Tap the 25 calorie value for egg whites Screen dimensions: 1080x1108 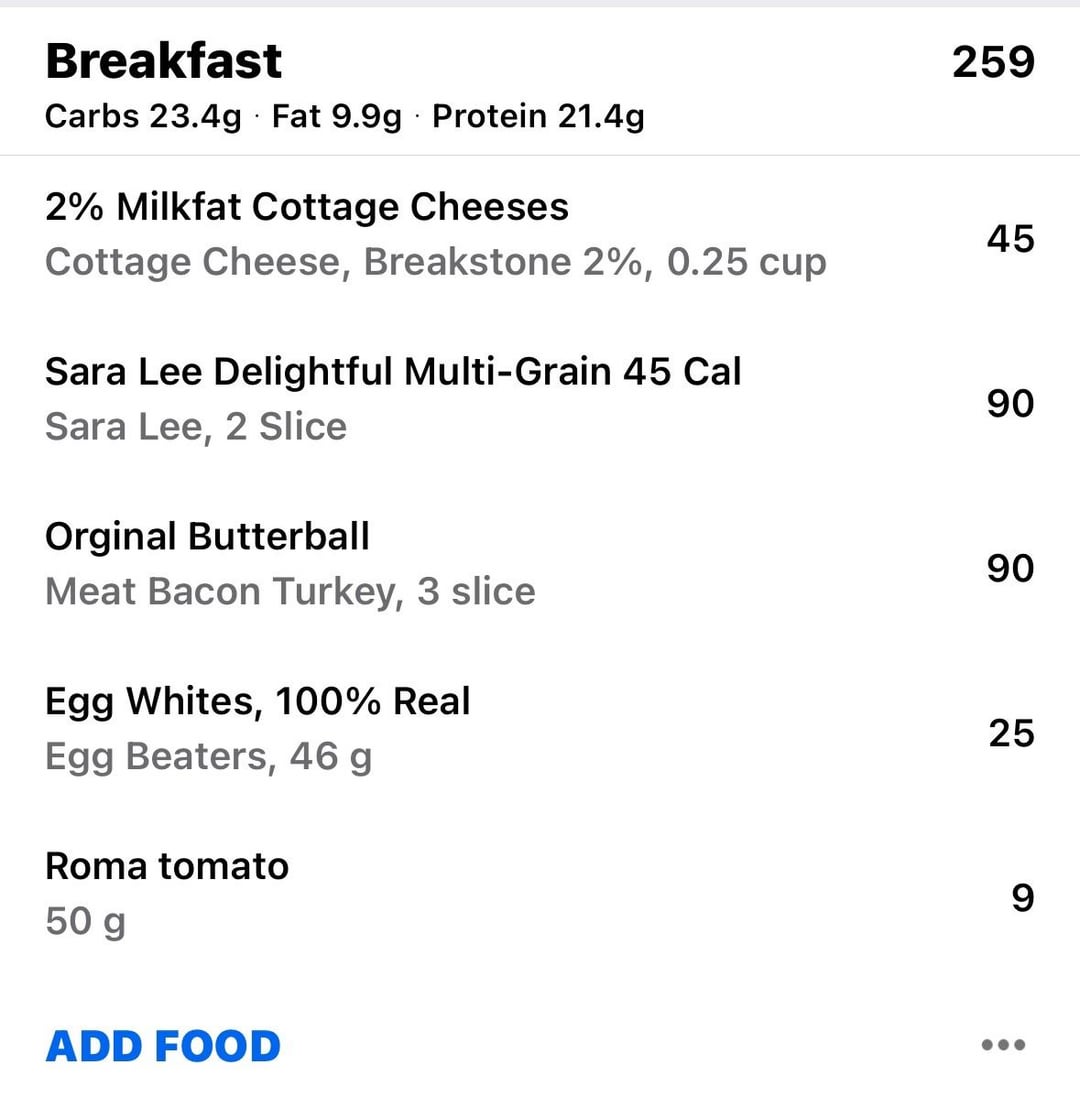coord(1011,733)
